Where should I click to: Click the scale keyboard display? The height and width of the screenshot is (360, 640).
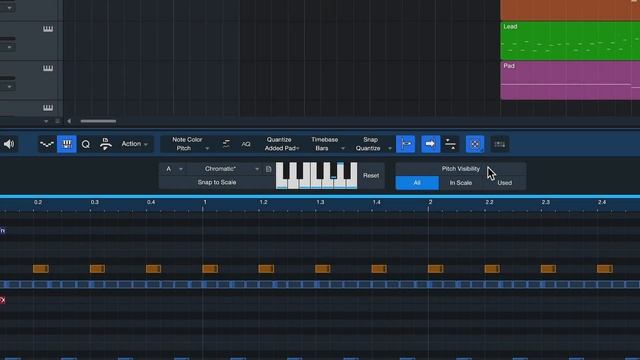coord(317,176)
